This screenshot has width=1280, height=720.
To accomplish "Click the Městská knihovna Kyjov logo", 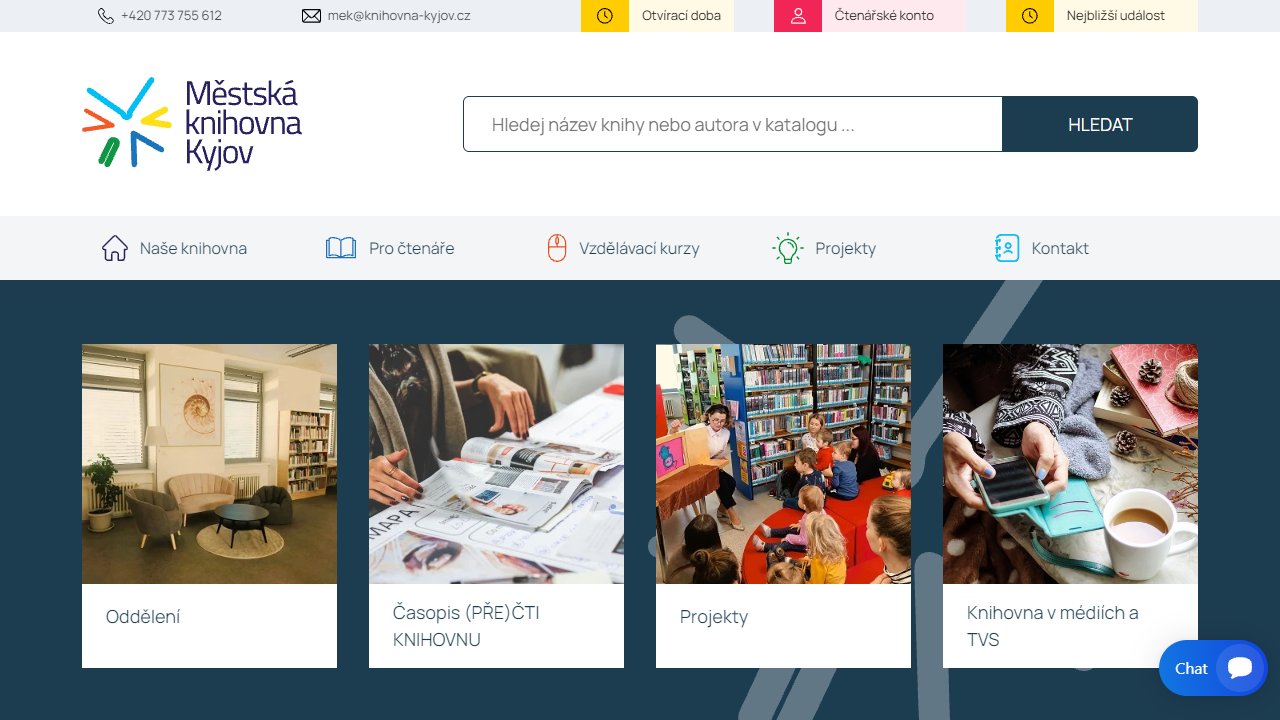I will coord(192,123).
